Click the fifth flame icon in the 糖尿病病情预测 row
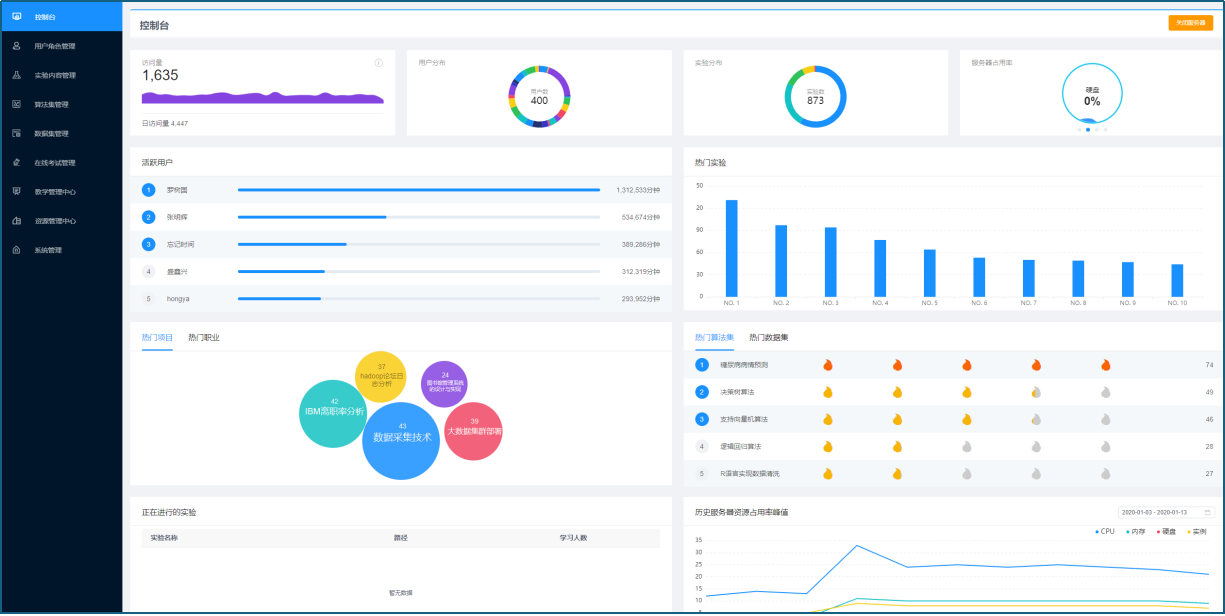This screenshot has height=616, width=1225. (x=1106, y=365)
